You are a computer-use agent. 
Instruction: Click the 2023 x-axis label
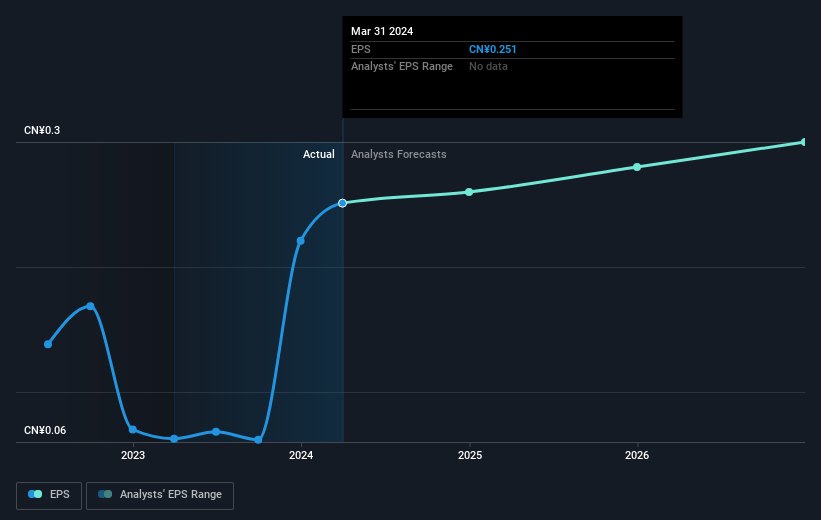(x=133, y=456)
